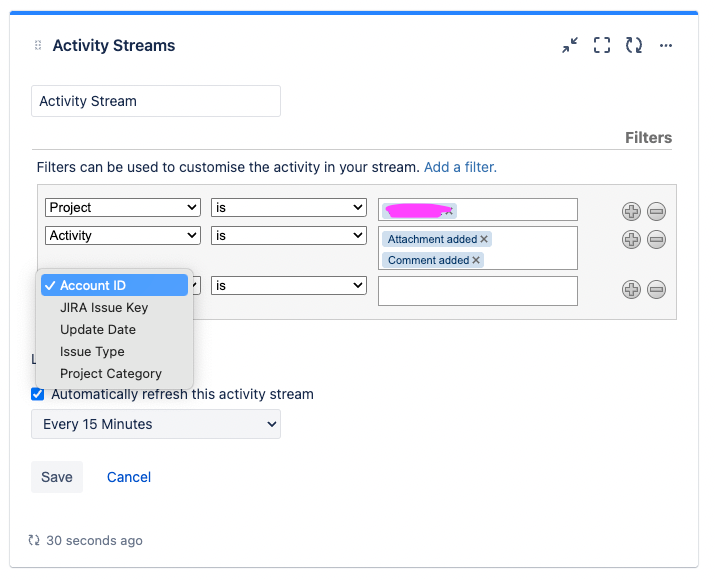Viewport: 715px width, 580px height.
Task: Save the activity stream settings
Action: [x=57, y=477]
